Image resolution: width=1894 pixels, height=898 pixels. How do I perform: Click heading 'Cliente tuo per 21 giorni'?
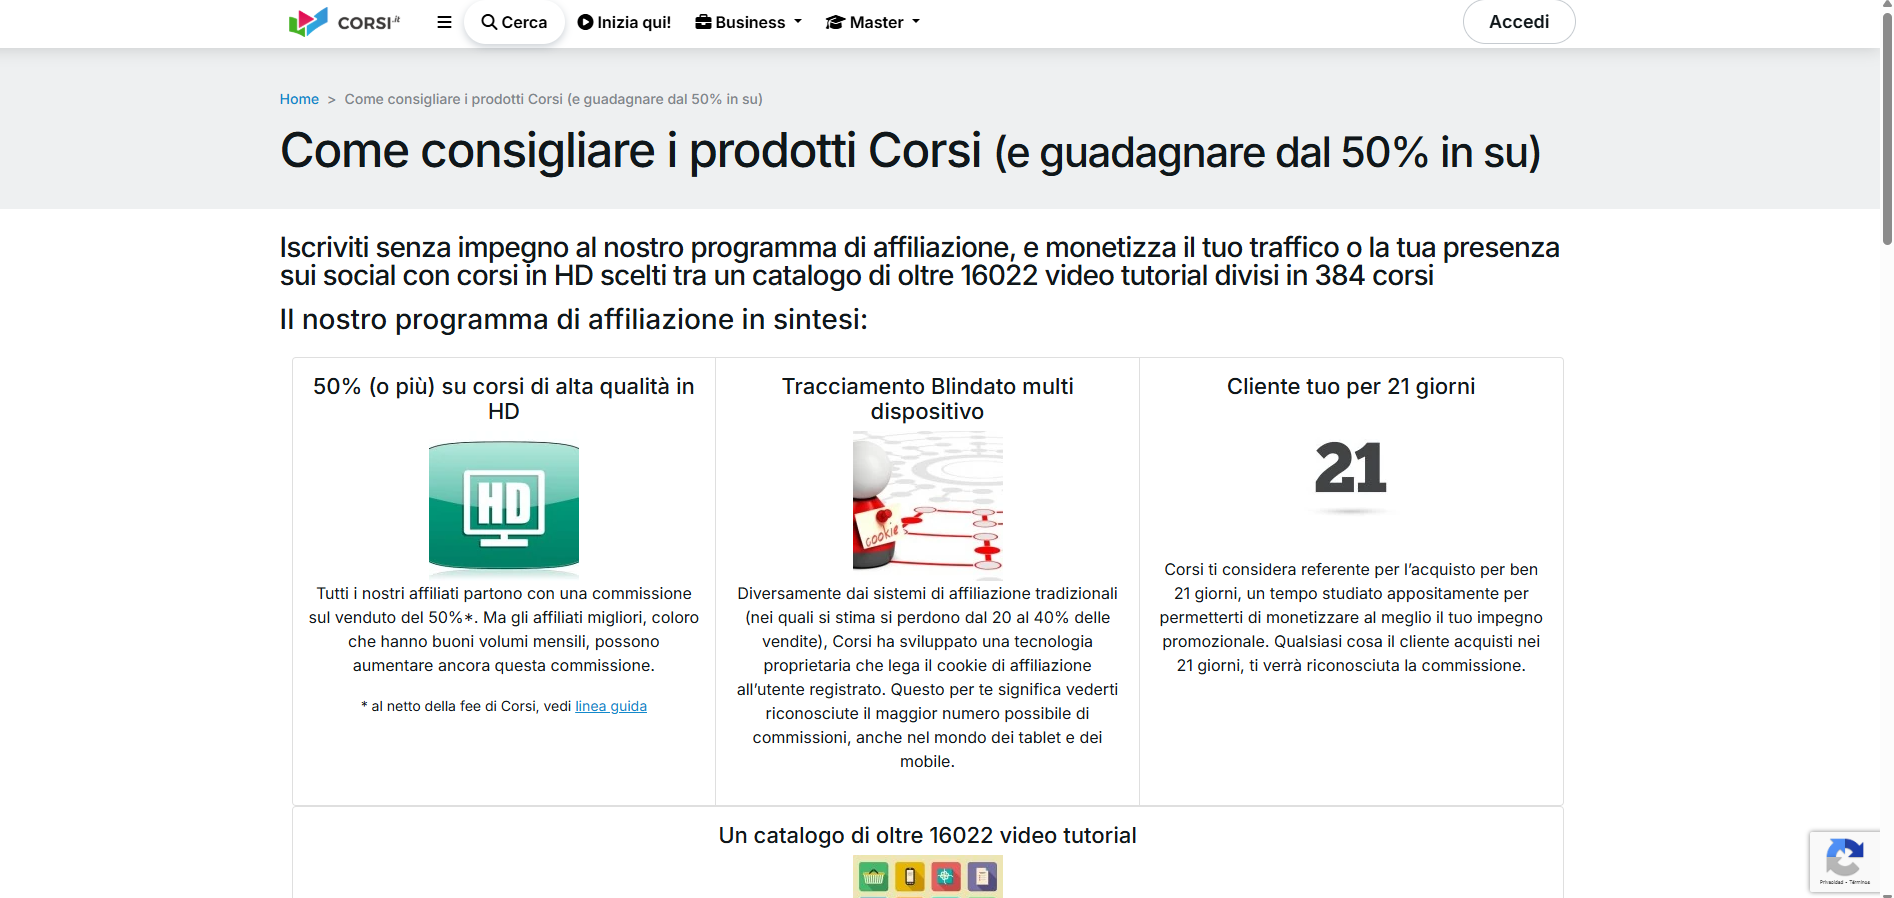(x=1351, y=387)
